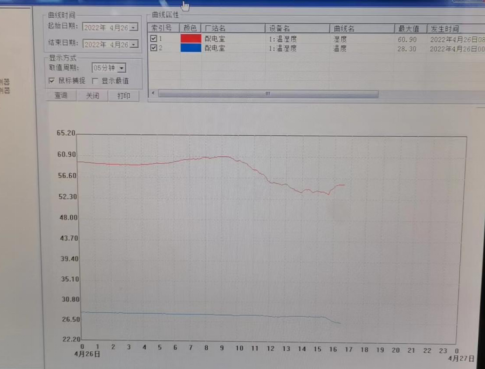Toggle the 鼠标捕捉 checkbox
Image resolution: width=485 pixels, height=369 pixels.
[x=52, y=80]
